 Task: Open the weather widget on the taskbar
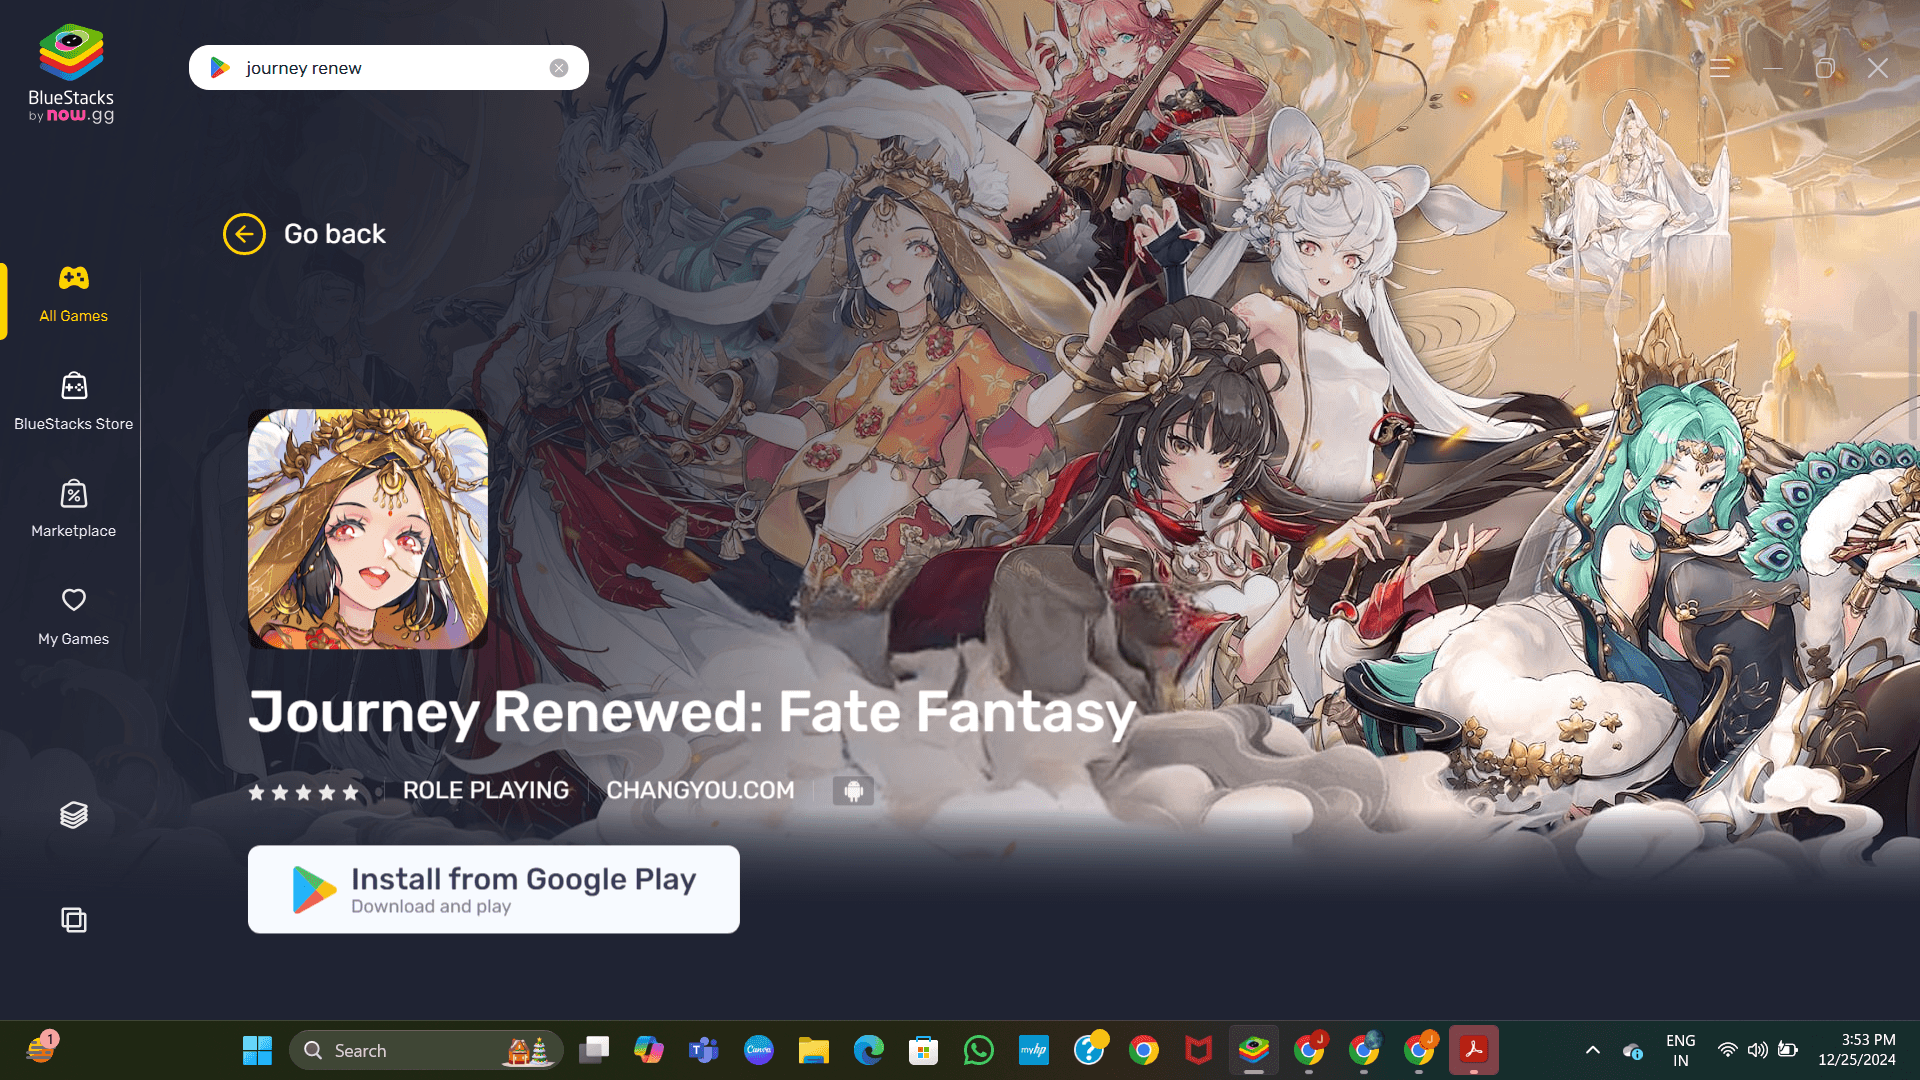coord(41,1048)
